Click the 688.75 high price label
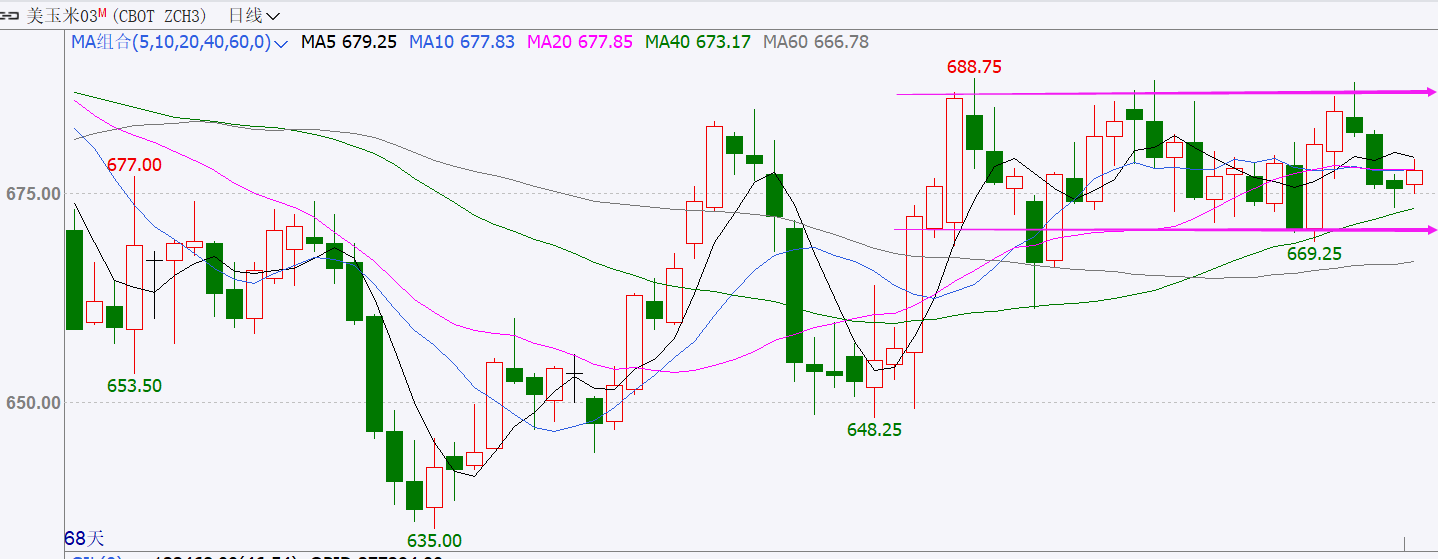Screen dimensions: 1438x559 974,67
